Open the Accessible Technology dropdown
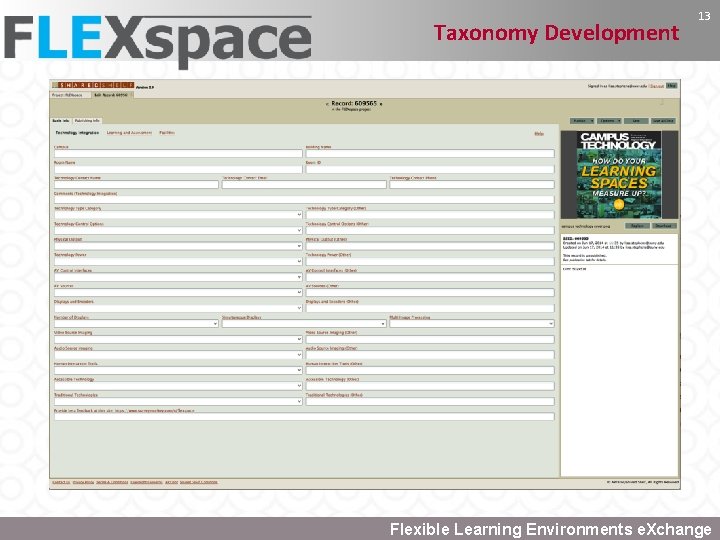The height and width of the screenshot is (540, 720). click(178, 386)
